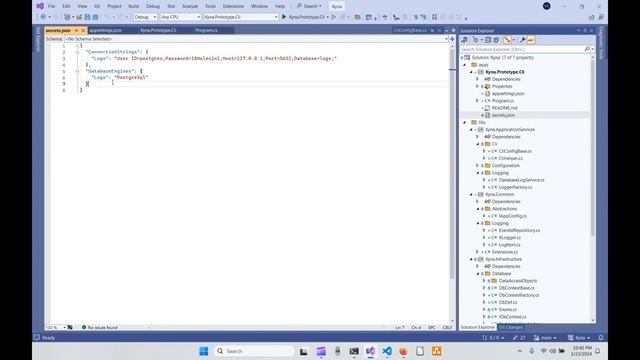Click editor split window plus icon
Screen dimensions: 640x360
coord(452,39)
